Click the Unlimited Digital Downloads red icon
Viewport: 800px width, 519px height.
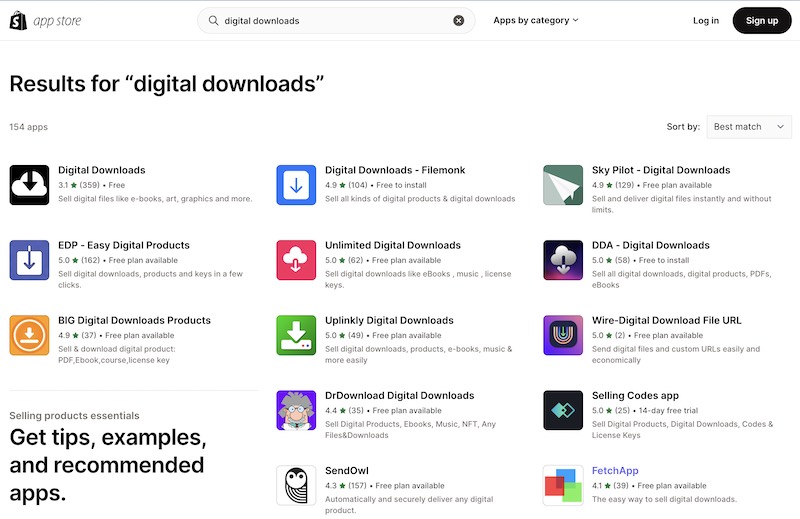click(x=296, y=260)
